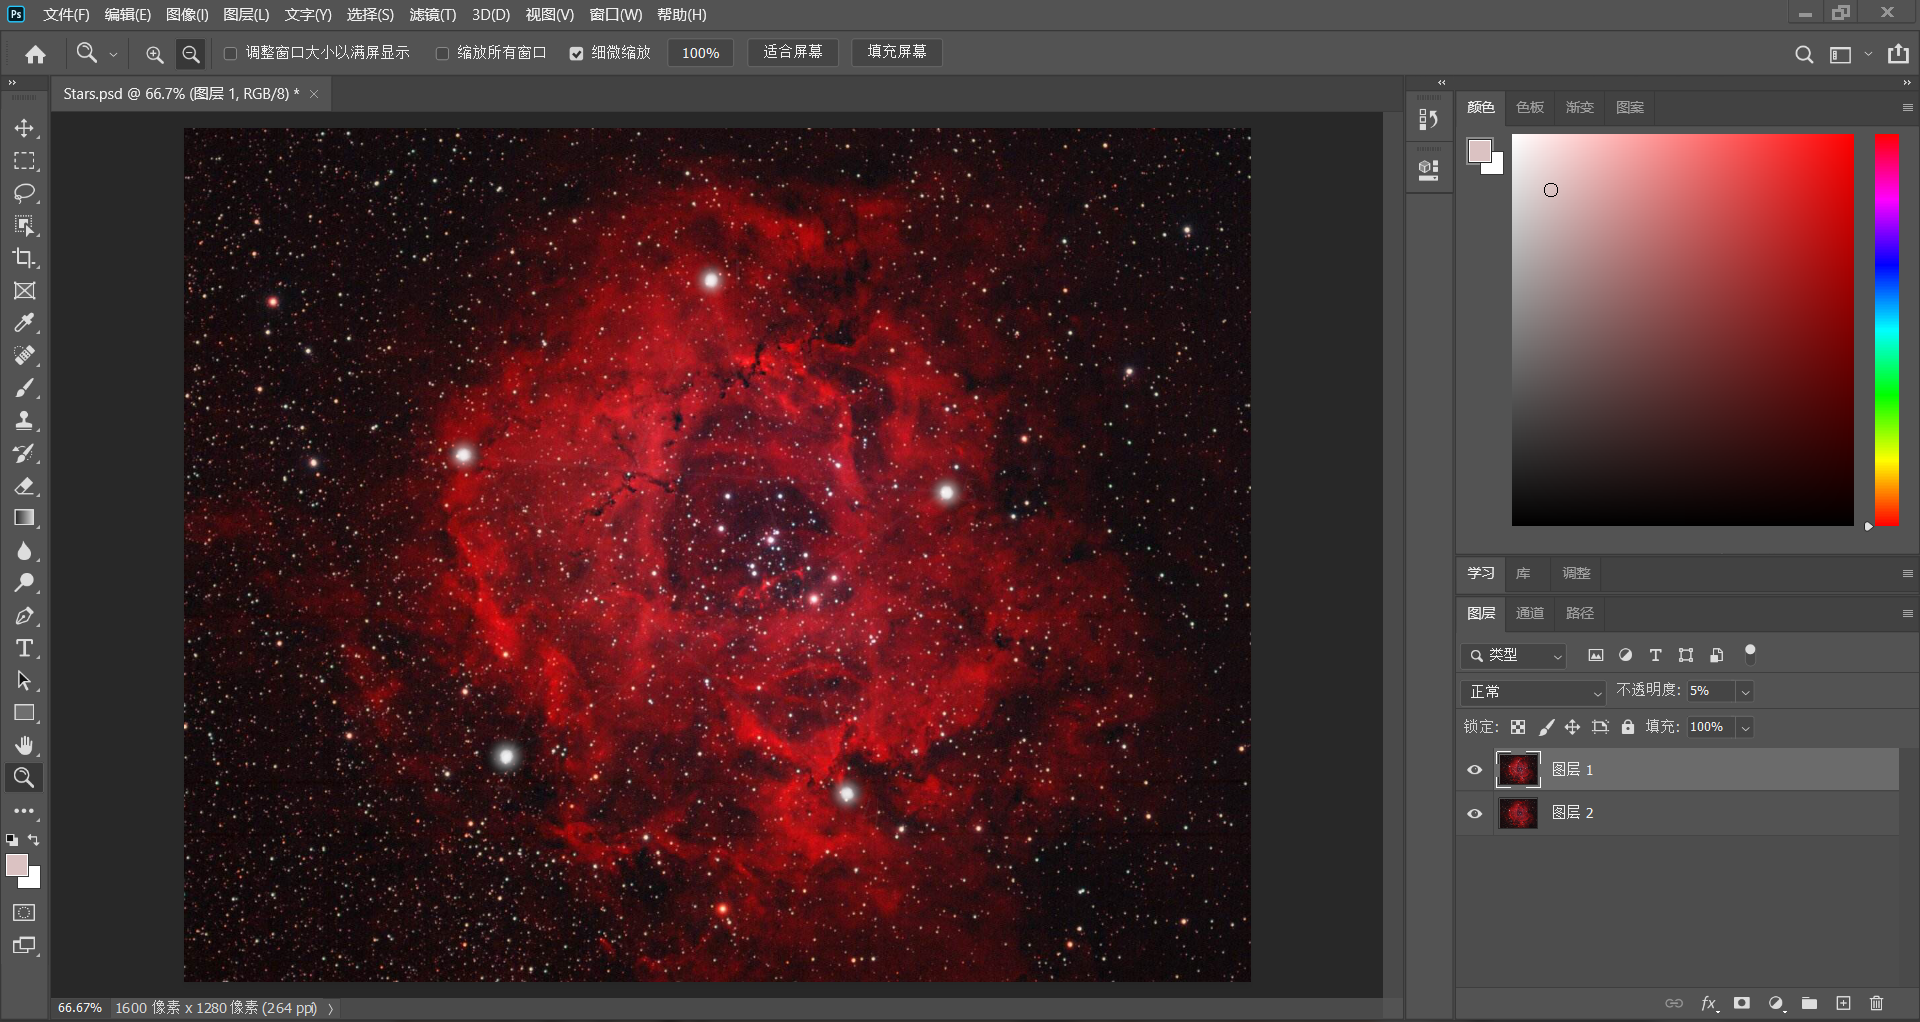This screenshot has width=1920, height=1022.
Task: Click the zoom out magnifier in options bar
Action: tap(191, 54)
